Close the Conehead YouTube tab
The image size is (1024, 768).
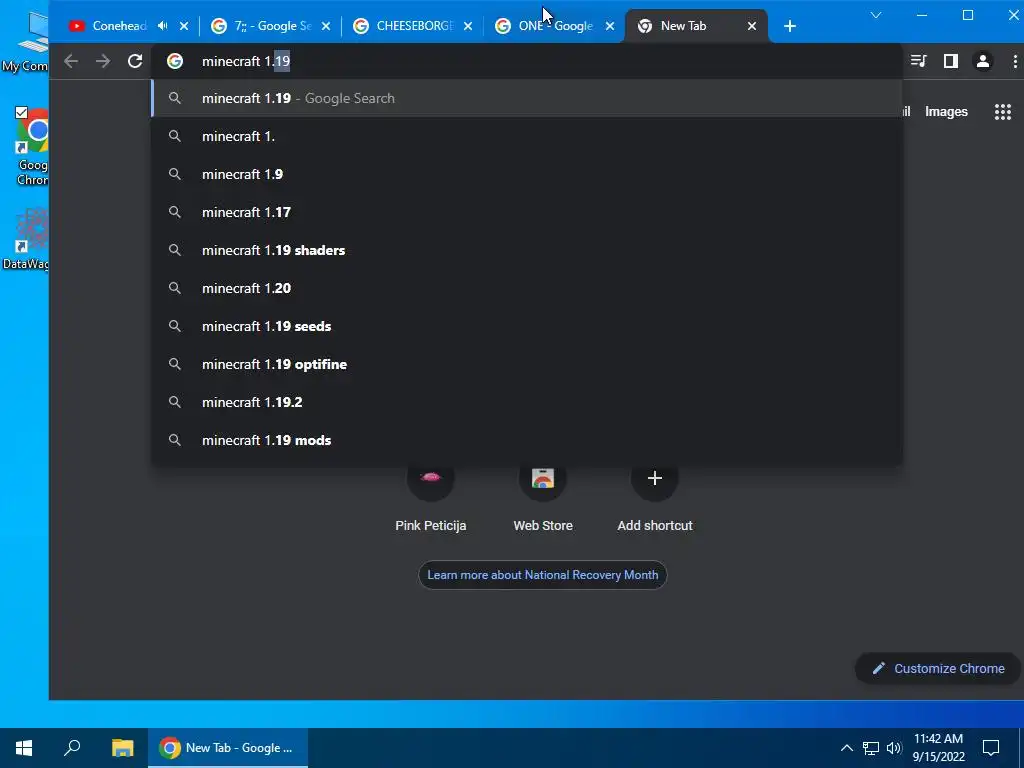click(184, 26)
